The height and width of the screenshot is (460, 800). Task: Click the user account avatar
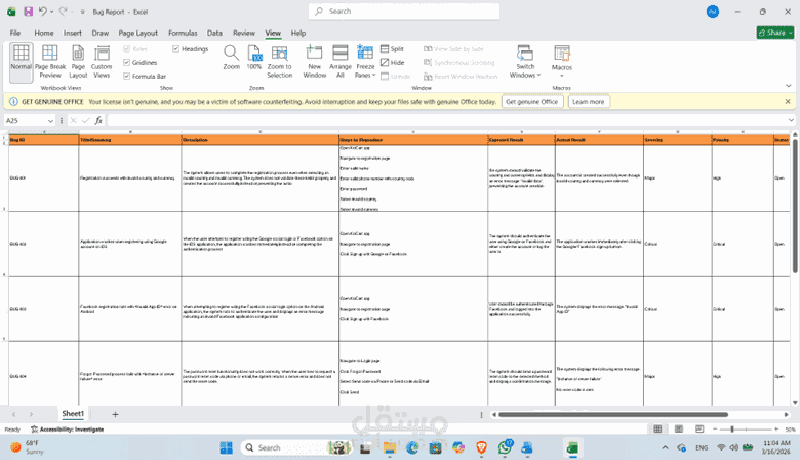(713, 11)
